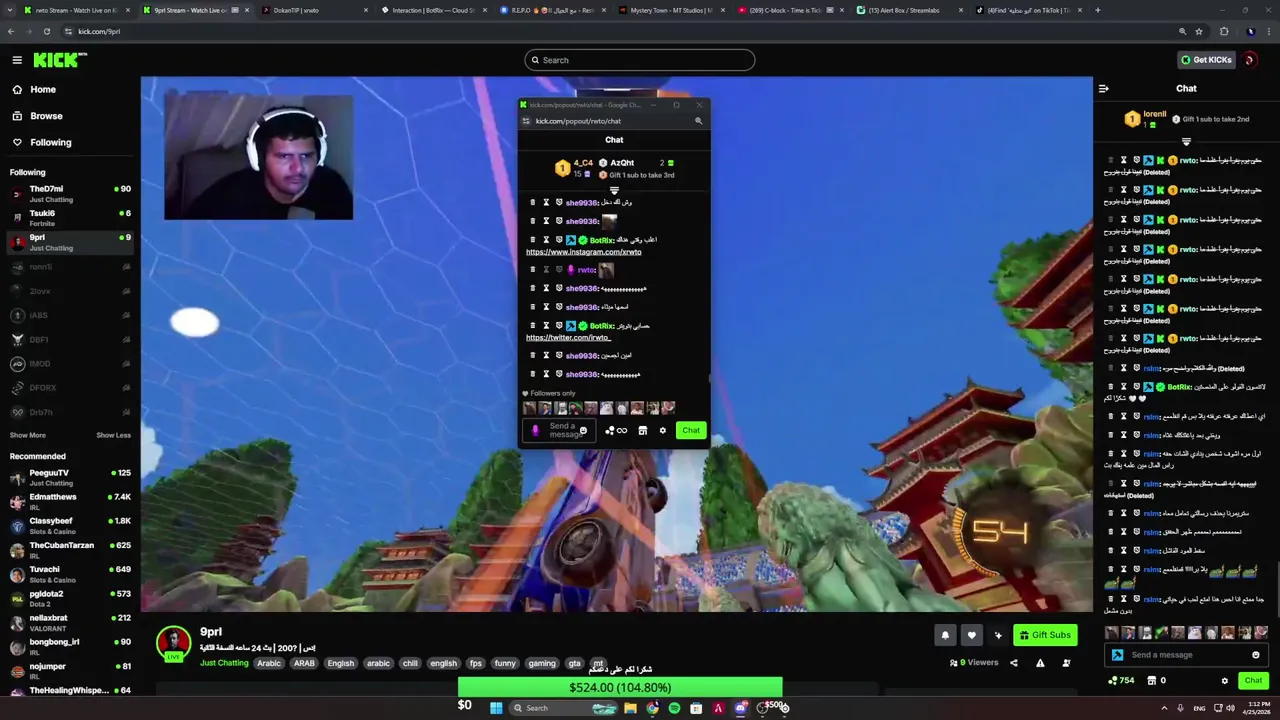Click the Kick logo

[60, 60]
